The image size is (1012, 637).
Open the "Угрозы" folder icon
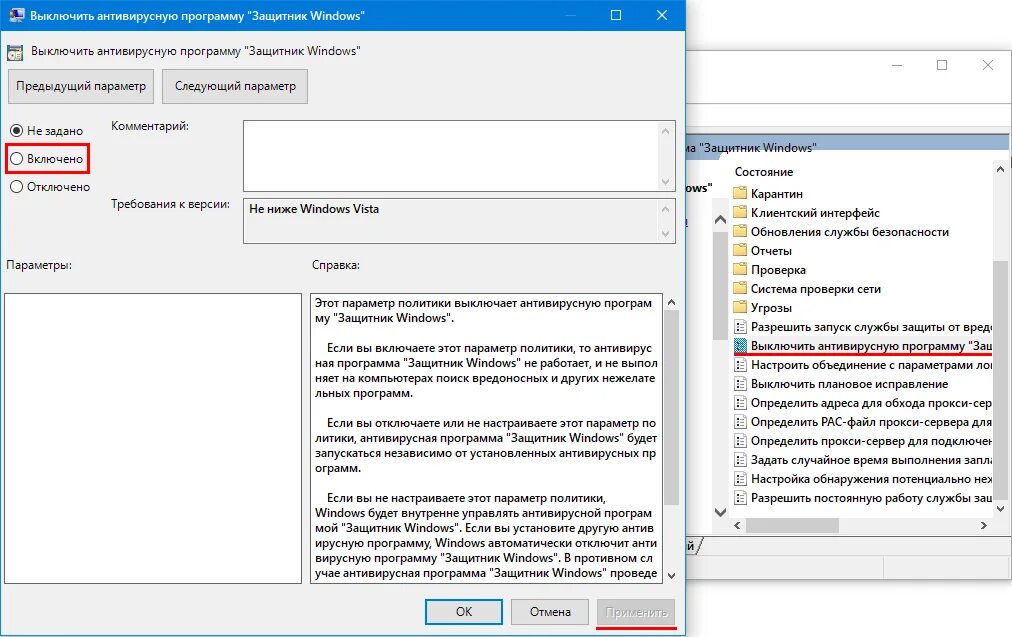tap(740, 307)
